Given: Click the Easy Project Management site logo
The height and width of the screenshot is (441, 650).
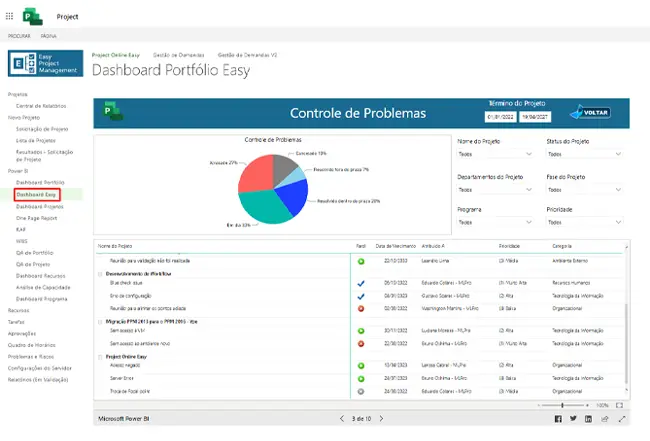Looking at the screenshot, I should pyautogui.click(x=46, y=63).
